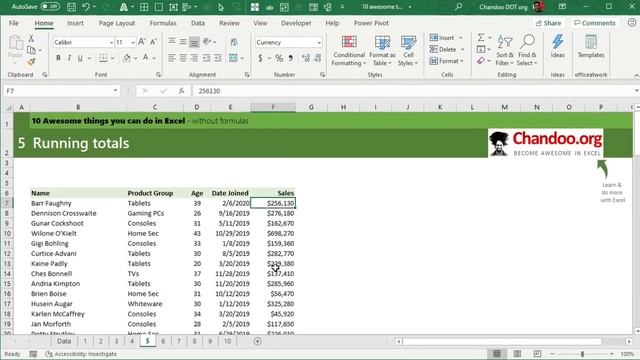This screenshot has width=640, height=360.
Task: Click the Accounting dollar format icon
Action: pos(260,58)
